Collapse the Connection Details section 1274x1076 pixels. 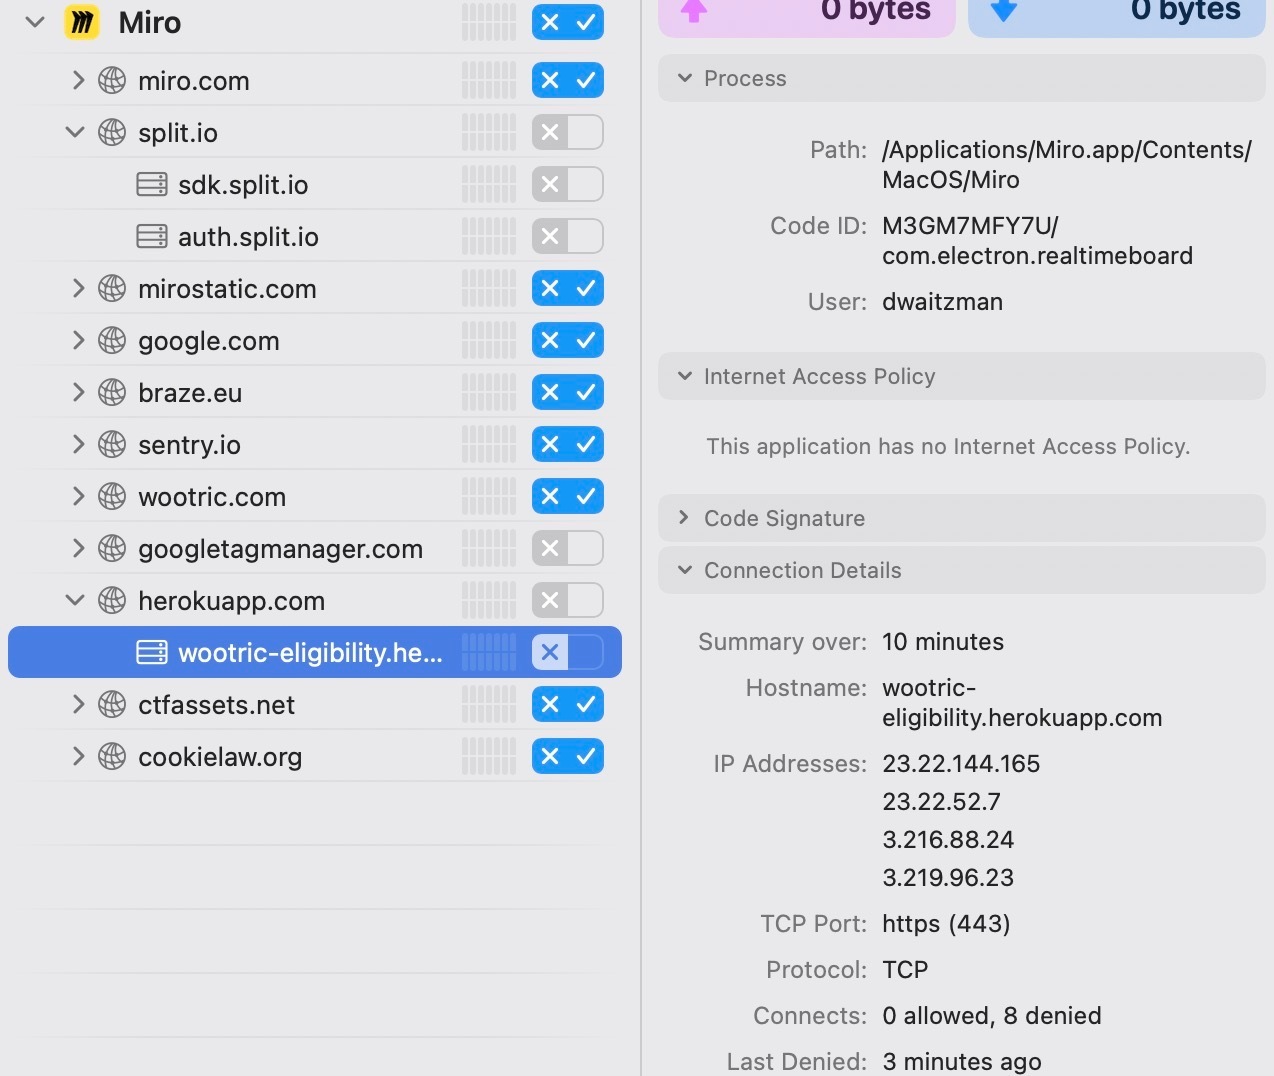point(685,570)
